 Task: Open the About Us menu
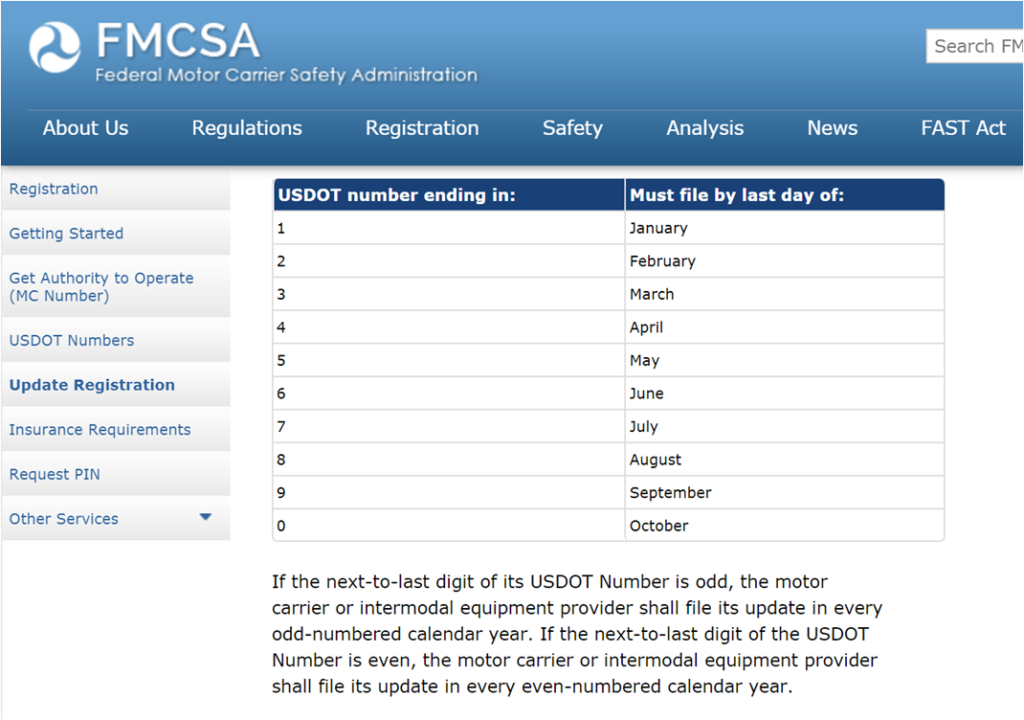85,128
